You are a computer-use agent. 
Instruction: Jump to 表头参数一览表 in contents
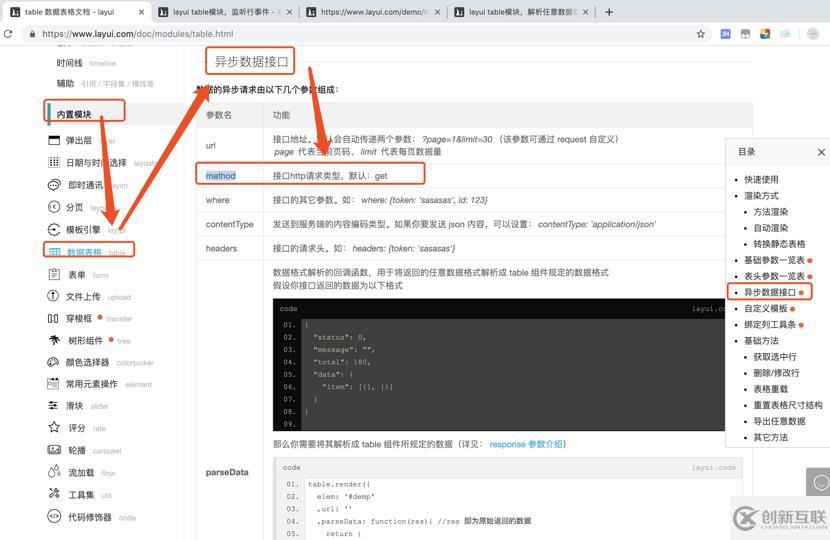(x=774, y=276)
